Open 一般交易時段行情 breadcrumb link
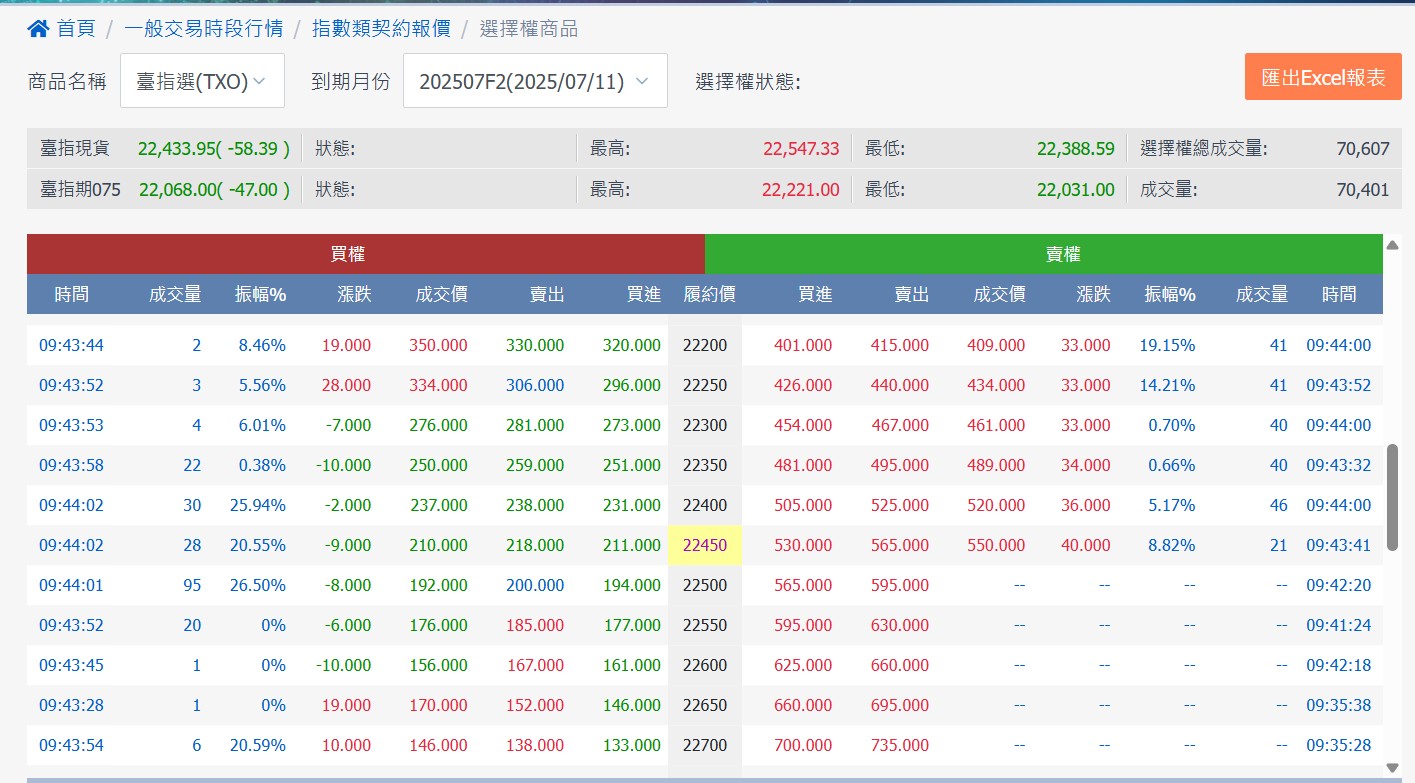This screenshot has width=1415, height=783. tap(203, 29)
